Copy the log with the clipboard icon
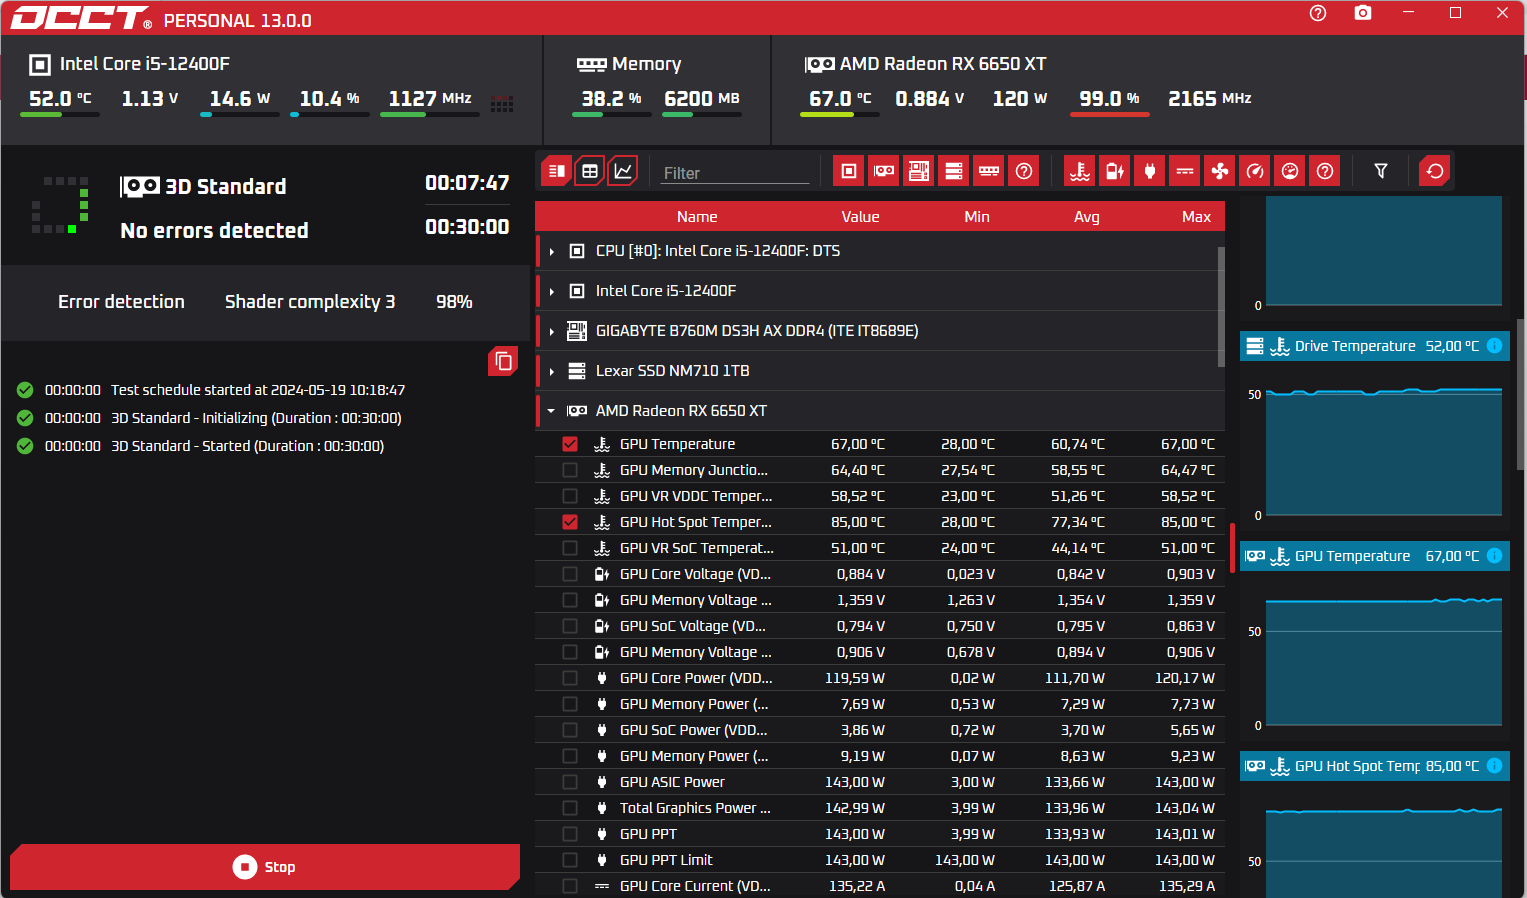This screenshot has height=898, width=1527. (503, 361)
